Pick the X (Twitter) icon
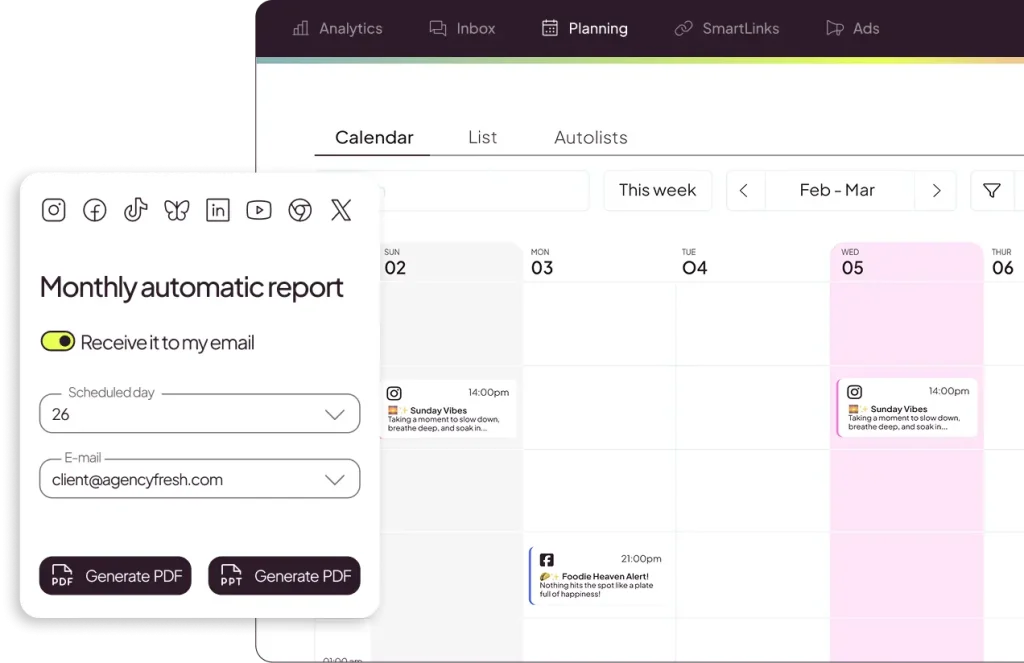 tap(341, 210)
